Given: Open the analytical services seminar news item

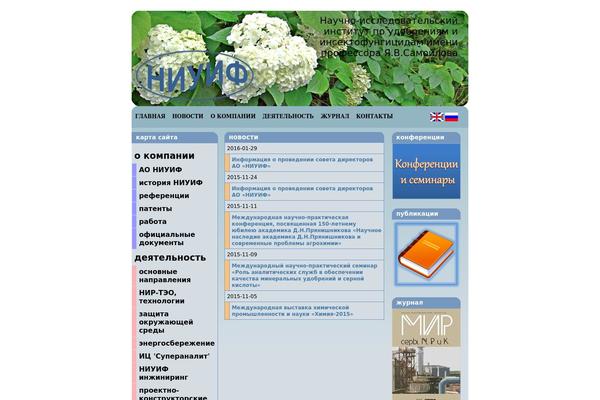Looking at the screenshot, I should (x=304, y=275).
